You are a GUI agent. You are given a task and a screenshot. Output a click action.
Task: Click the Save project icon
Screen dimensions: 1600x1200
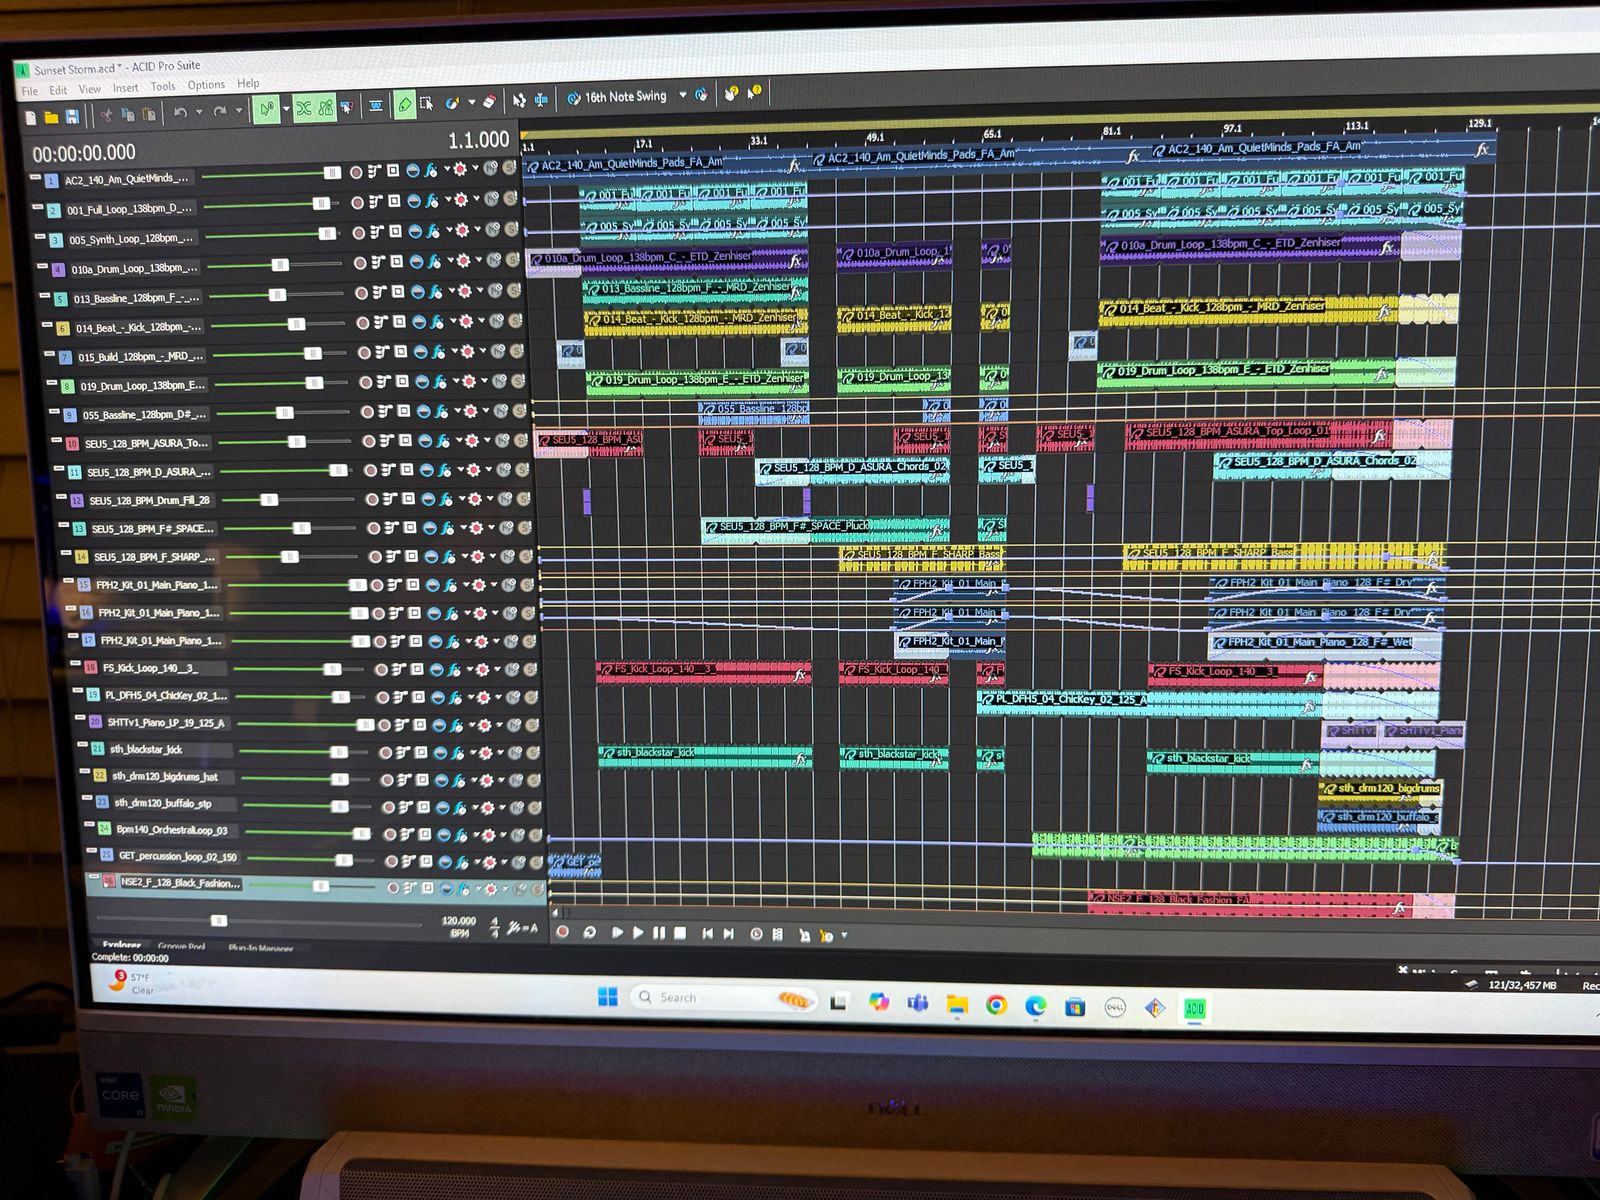pos(72,117)
